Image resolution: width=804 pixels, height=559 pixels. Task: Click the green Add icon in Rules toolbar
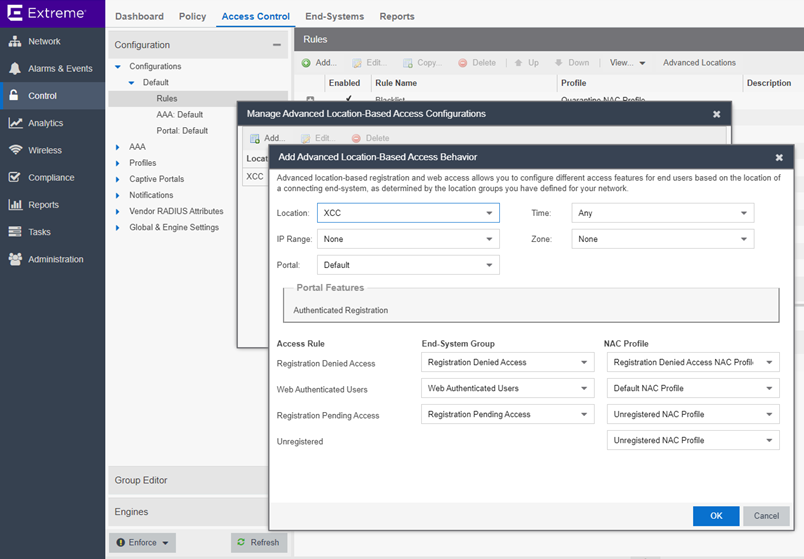[306, 63]
